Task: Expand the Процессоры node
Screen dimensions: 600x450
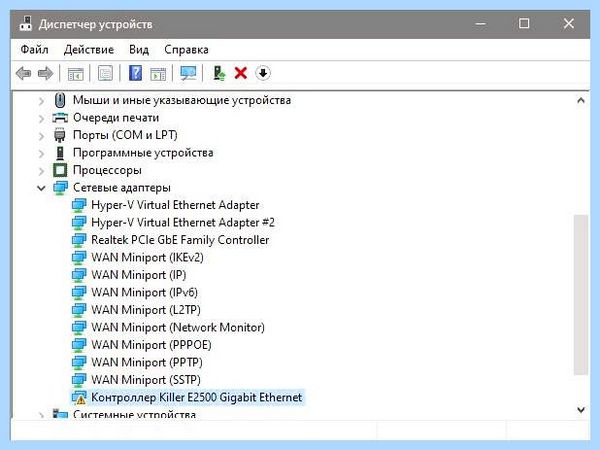Action: [x=41, y=171]
